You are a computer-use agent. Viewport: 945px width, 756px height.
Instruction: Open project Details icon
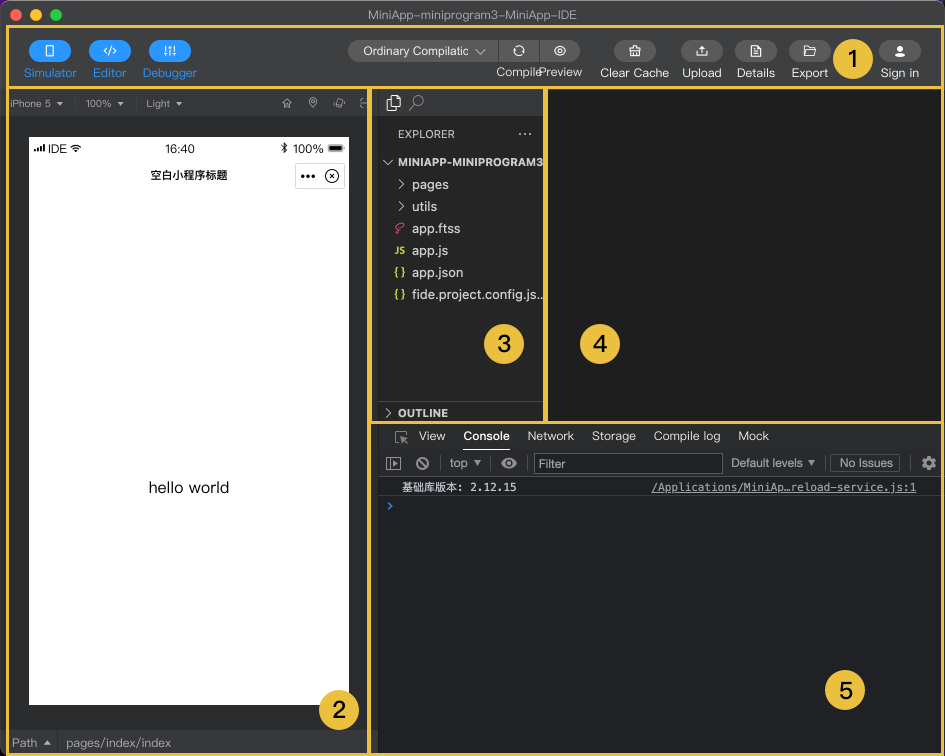pyautogui.click(x=756, y=51)
